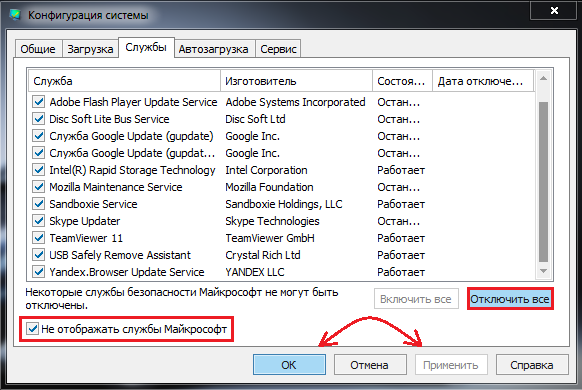Toggle 'Не отображать службы Майкрософт' checkbox

(32, 329)
